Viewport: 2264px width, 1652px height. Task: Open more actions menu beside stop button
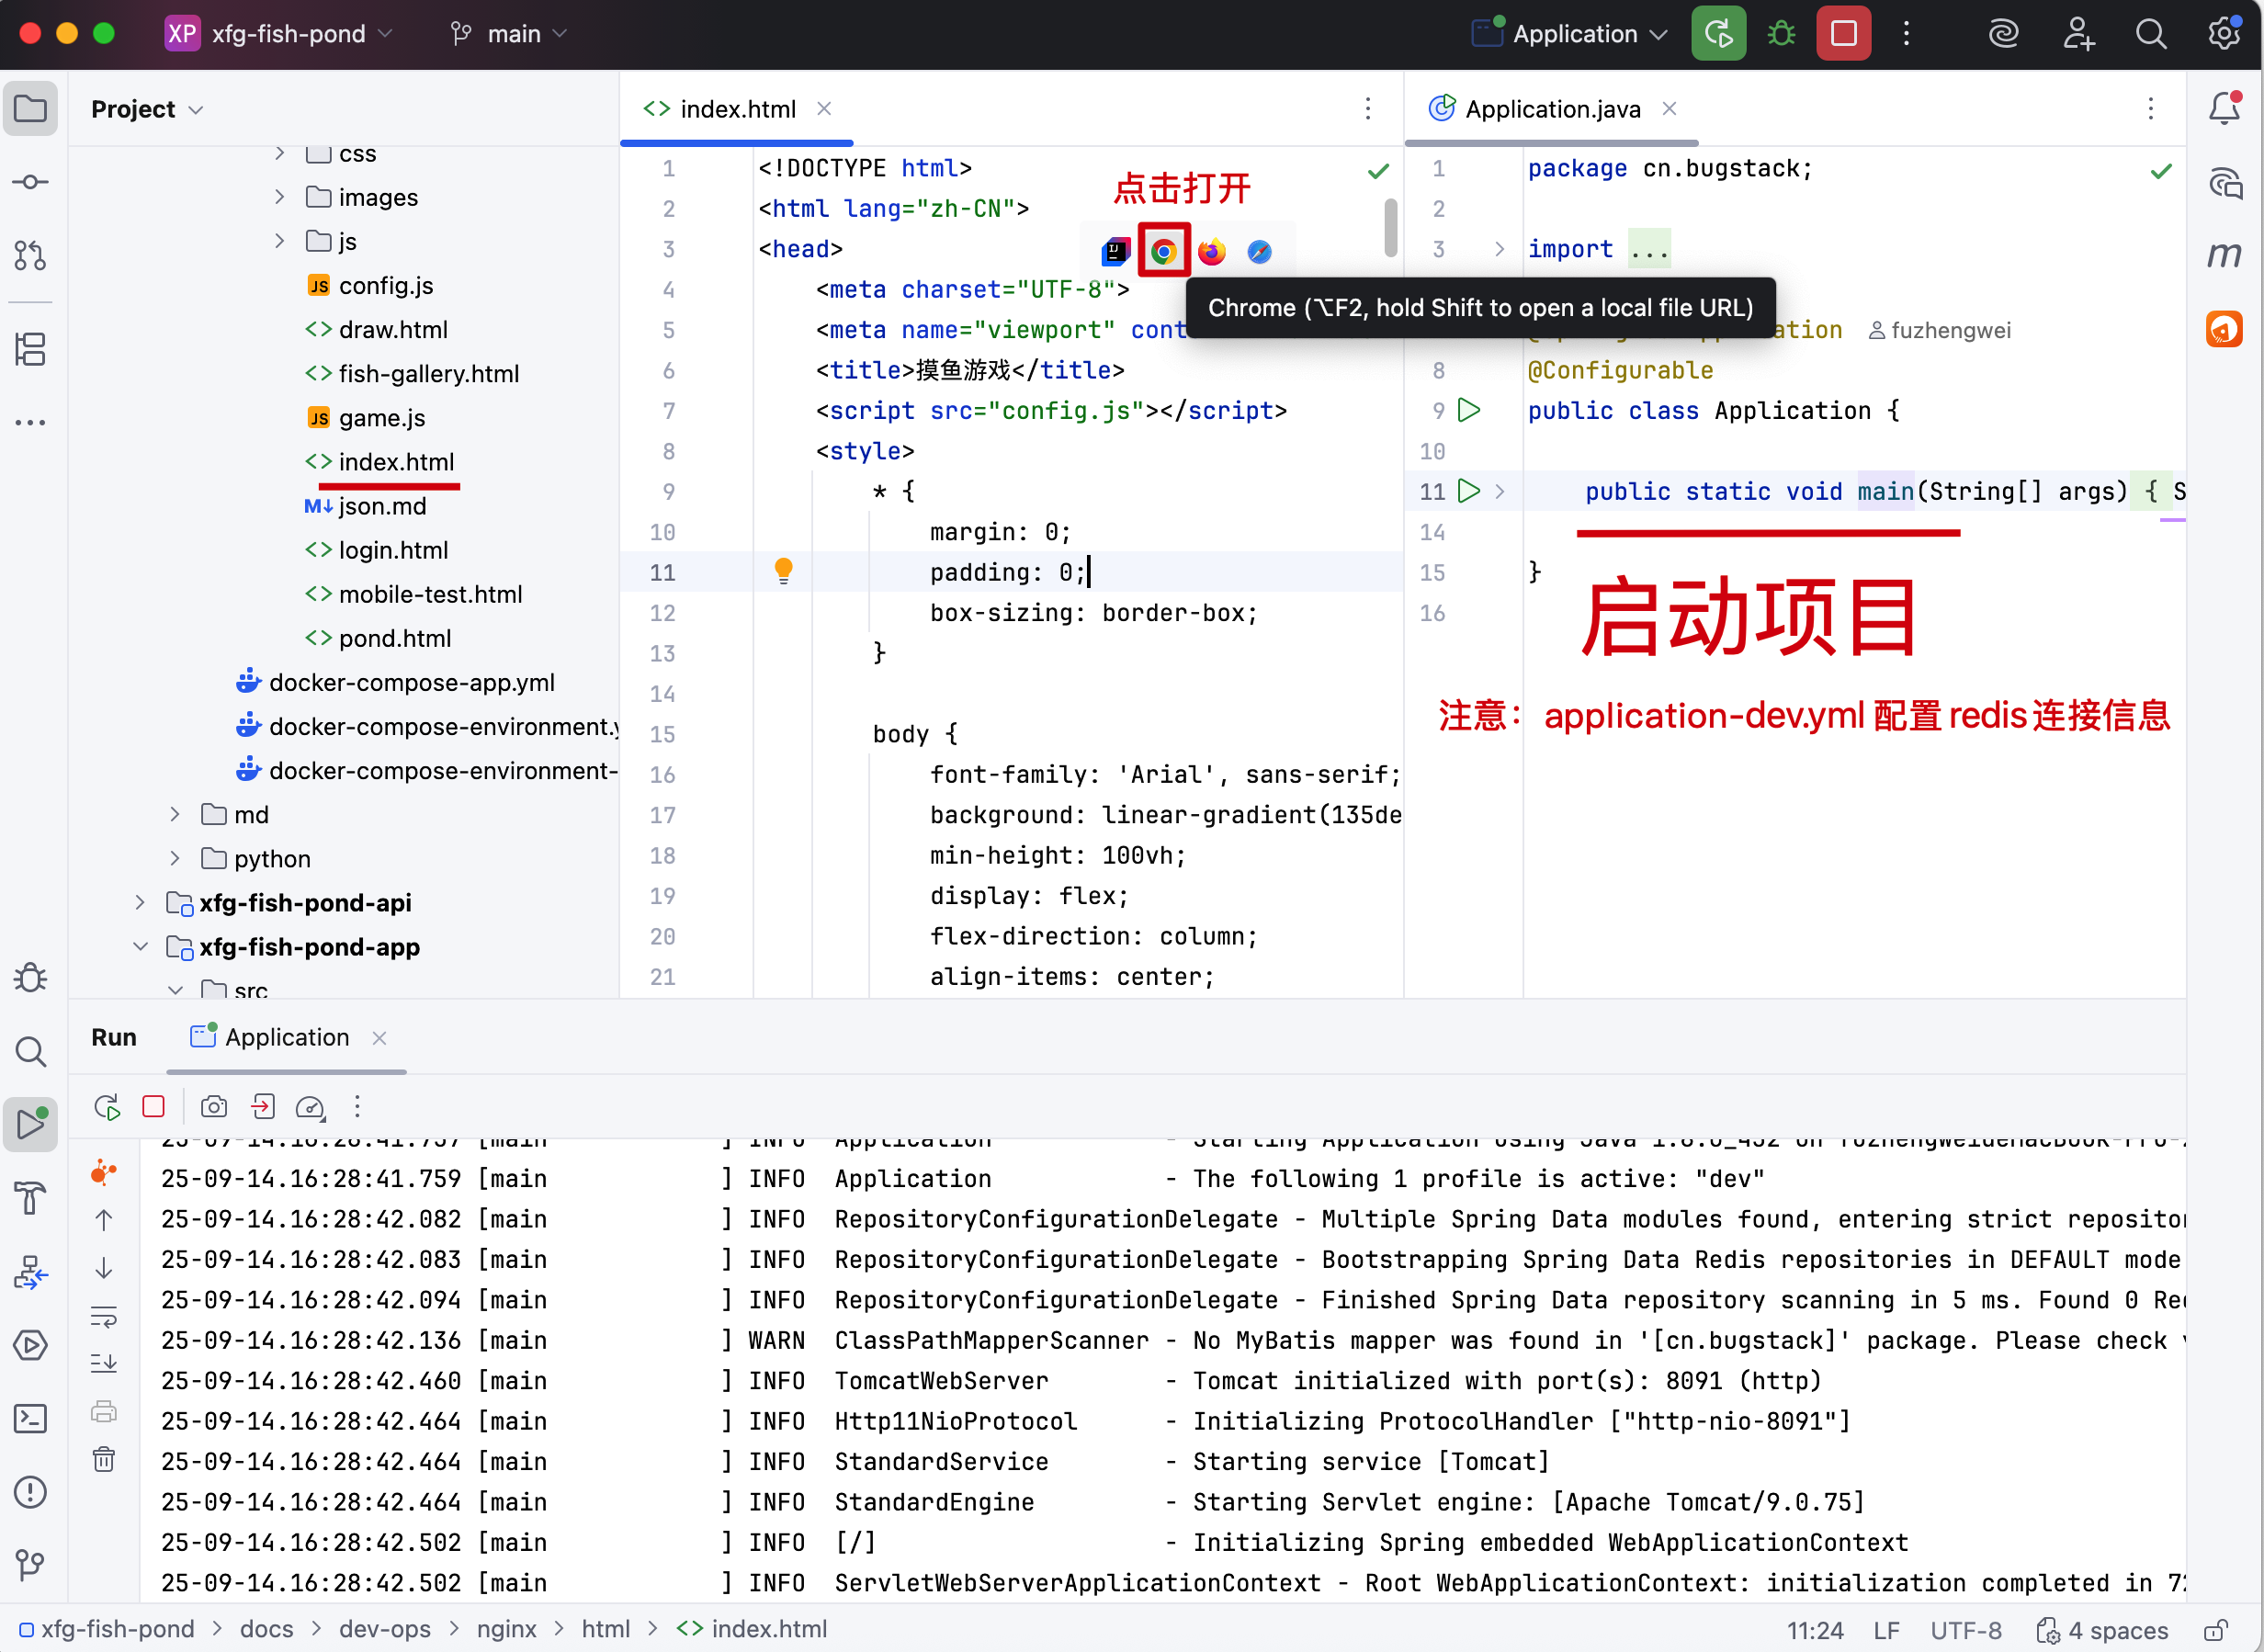click(x=1906, y=34)
